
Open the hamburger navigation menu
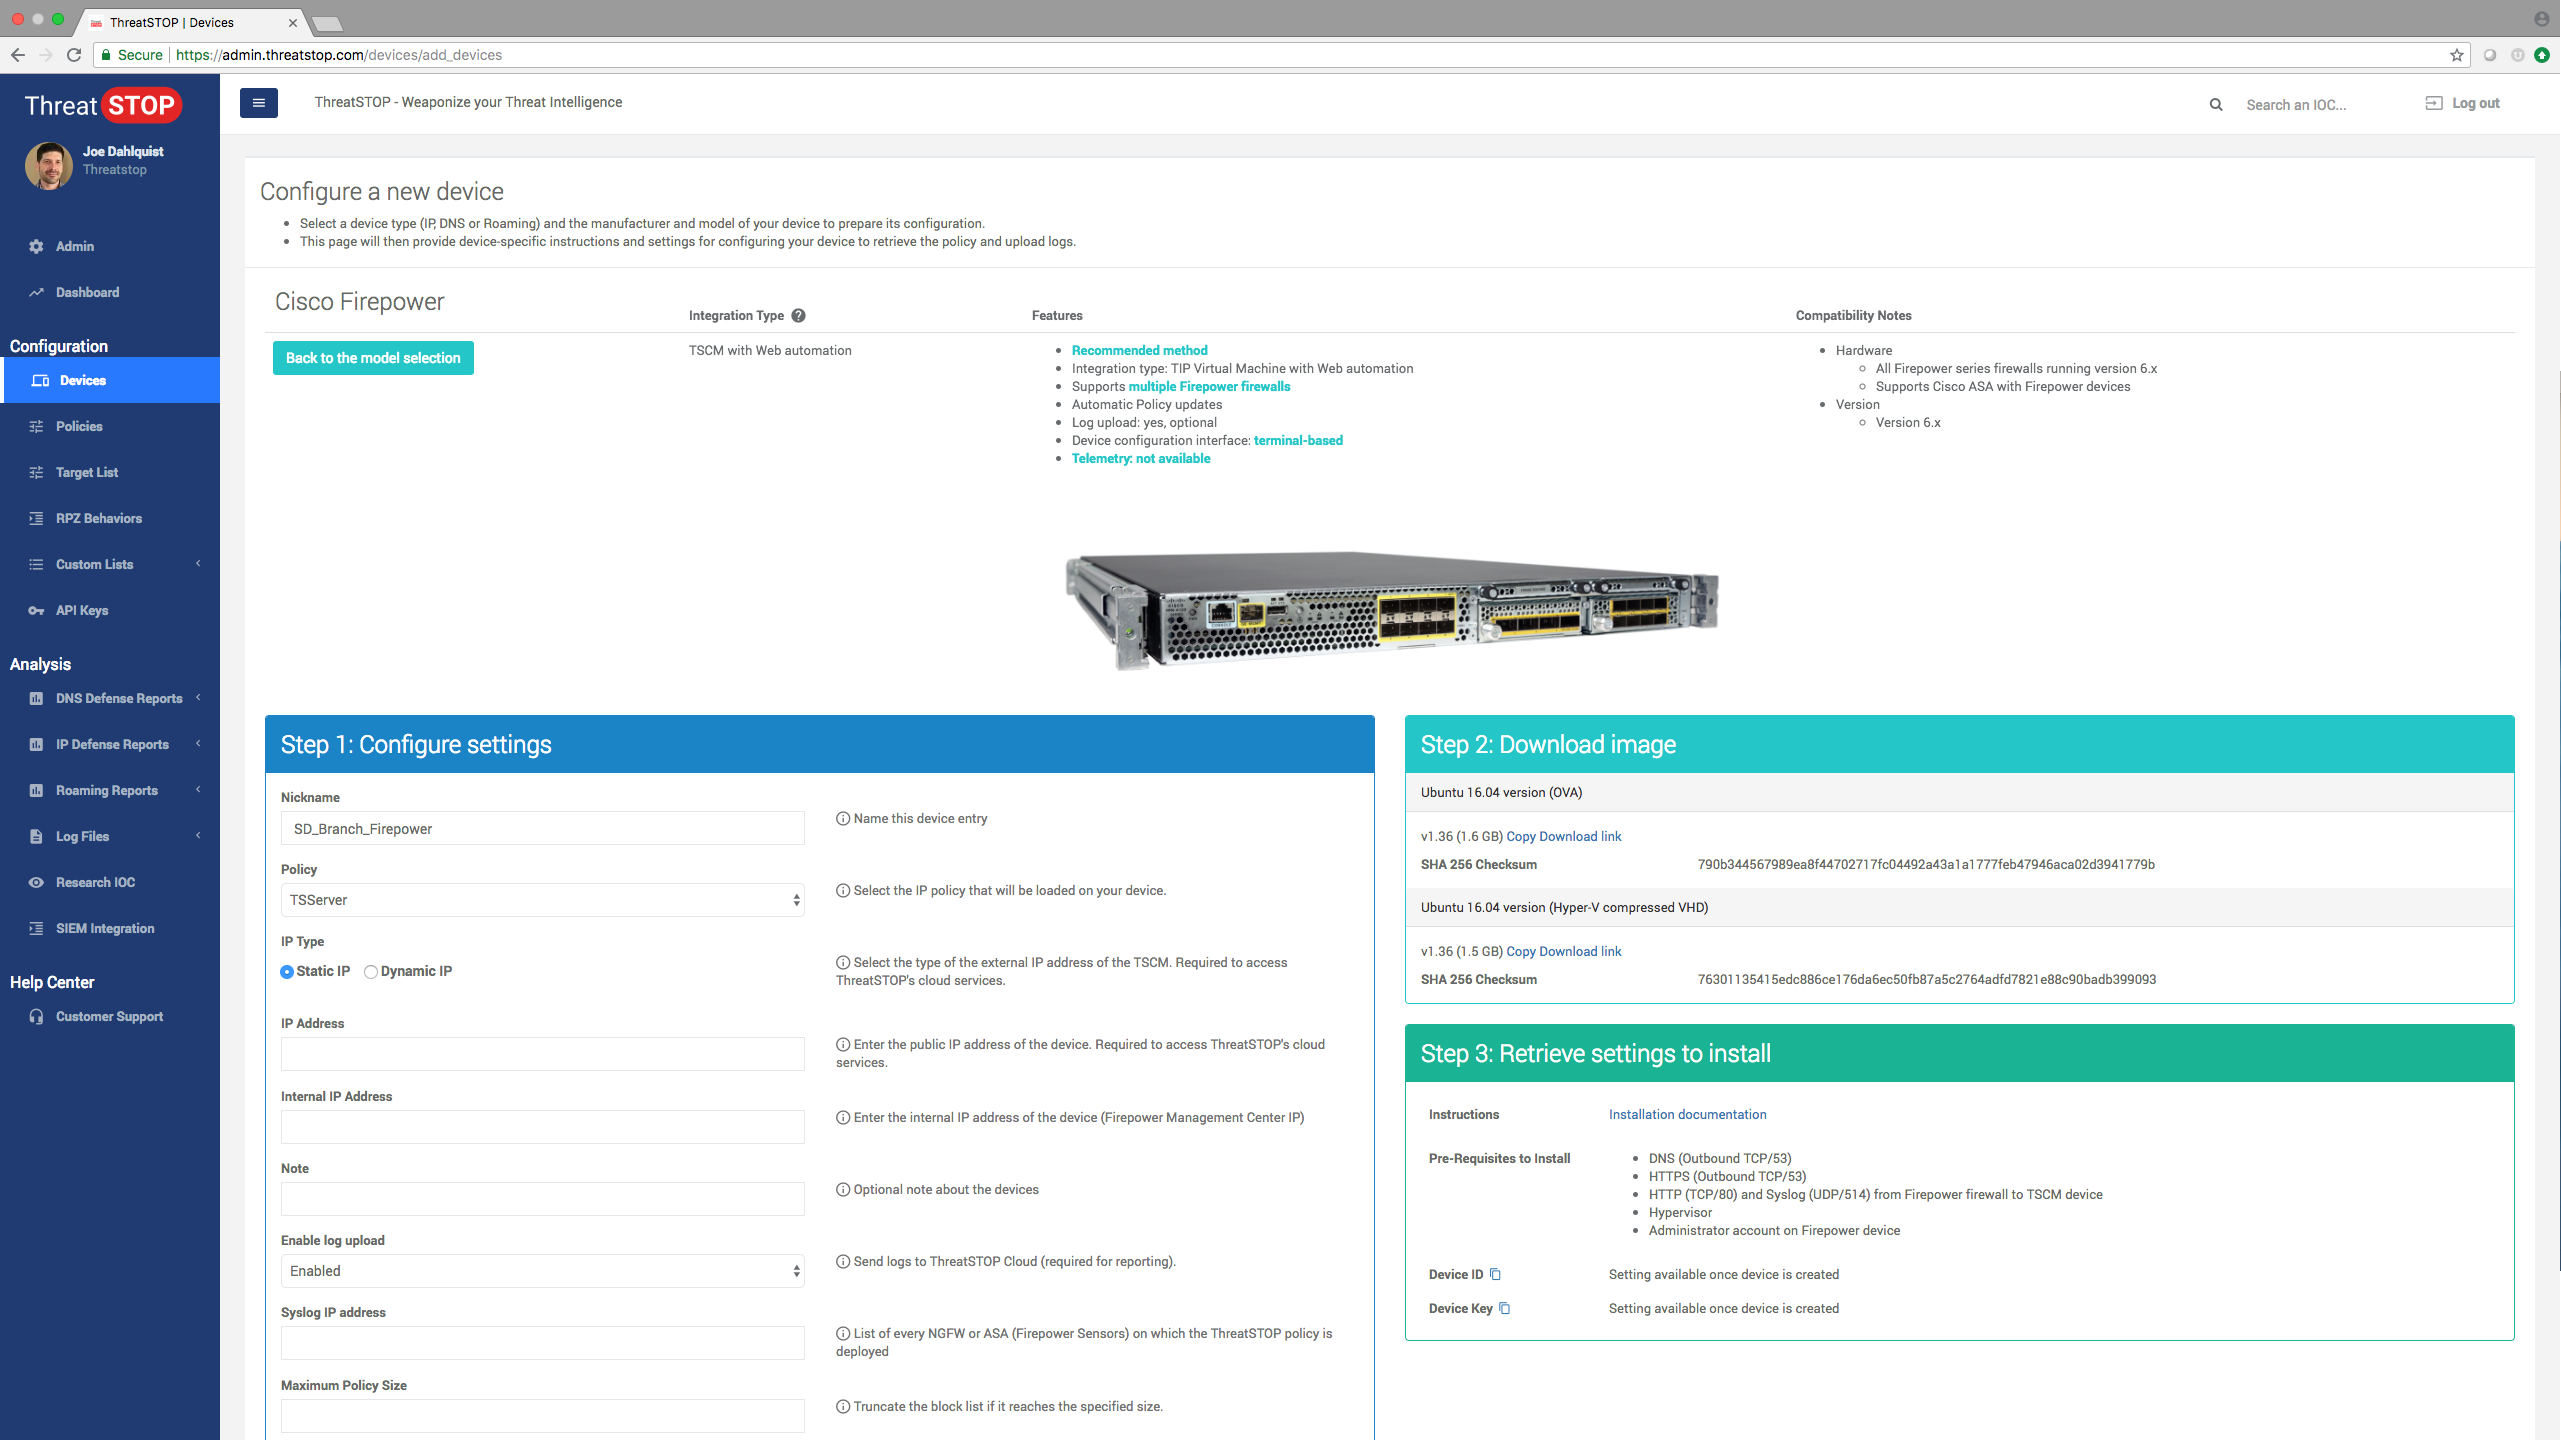[x=258, y=102]
